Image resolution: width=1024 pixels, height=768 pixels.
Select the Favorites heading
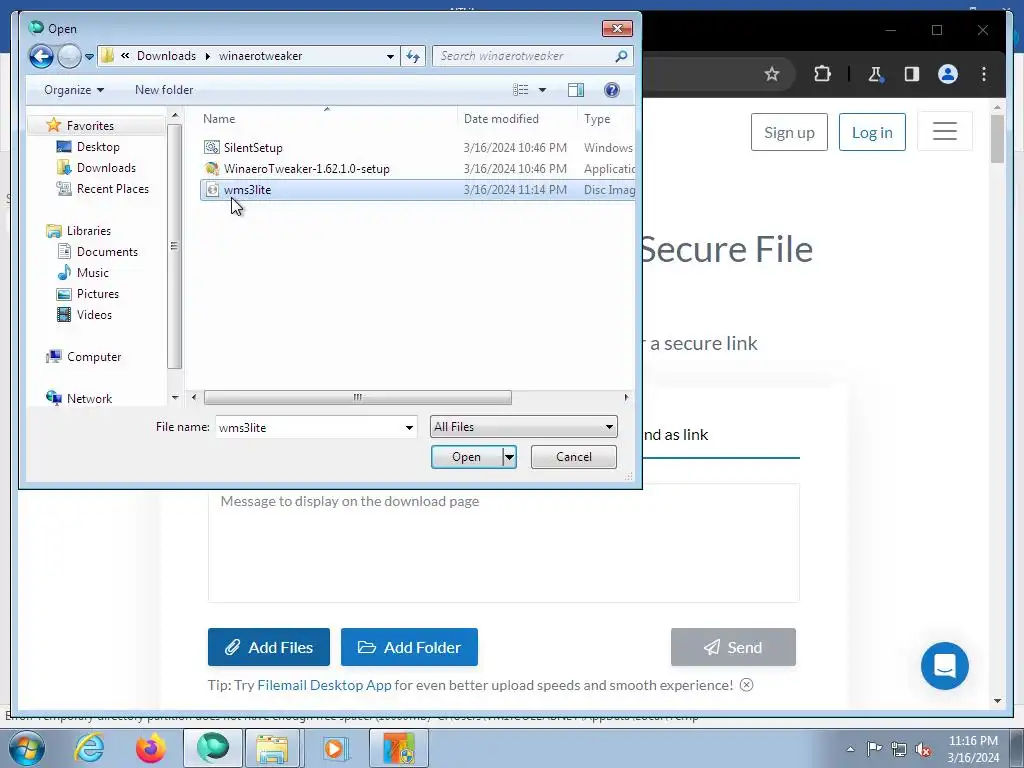90,125
